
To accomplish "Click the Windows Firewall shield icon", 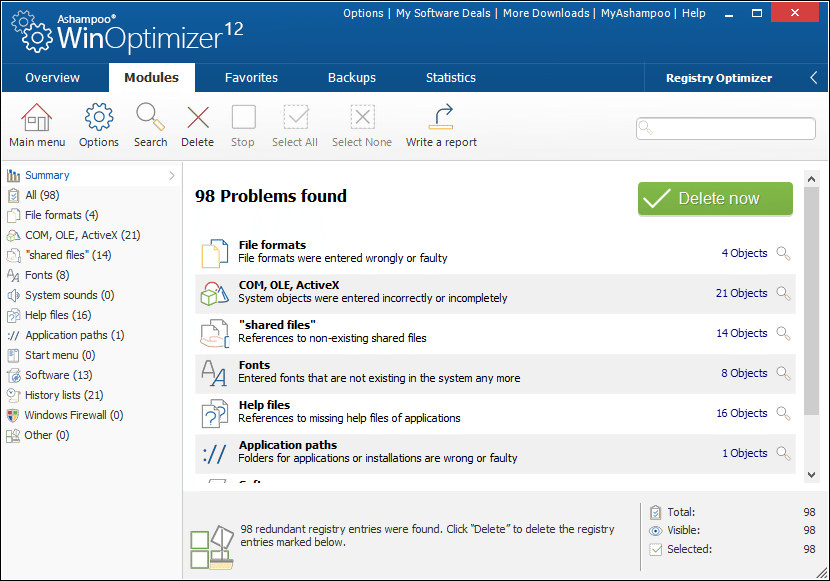I will tap(13, 415).
